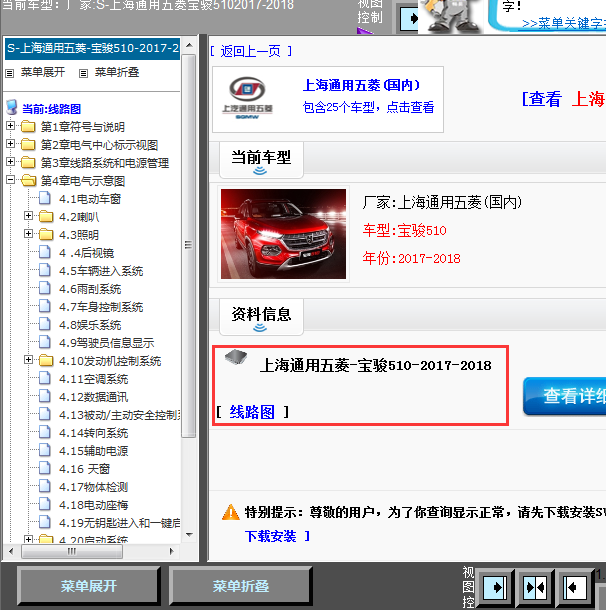Click the sidebar horizontal scrollbar thumb
606x610 pixels.
[72, 551]
